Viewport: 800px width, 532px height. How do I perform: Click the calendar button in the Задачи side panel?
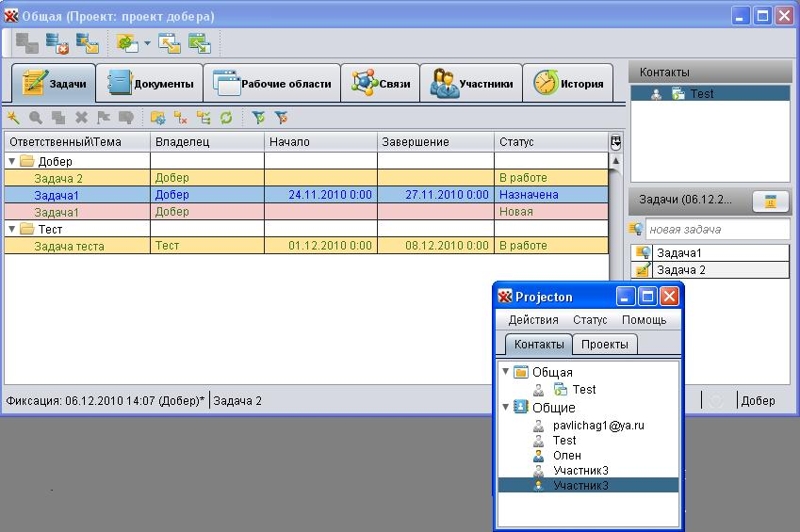click(x=770, y=201)
